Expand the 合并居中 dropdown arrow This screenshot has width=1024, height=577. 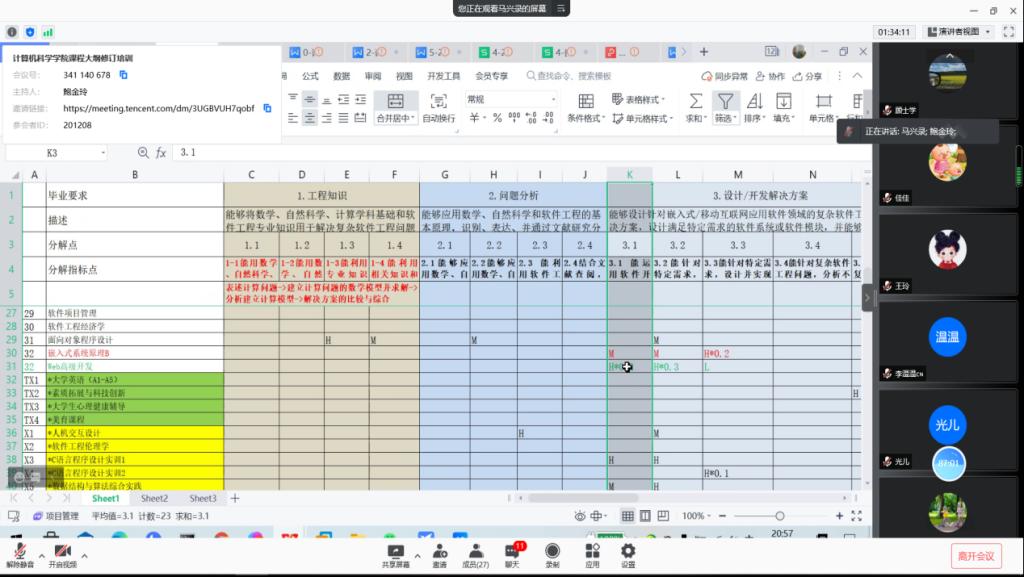(x=413, y=118)
